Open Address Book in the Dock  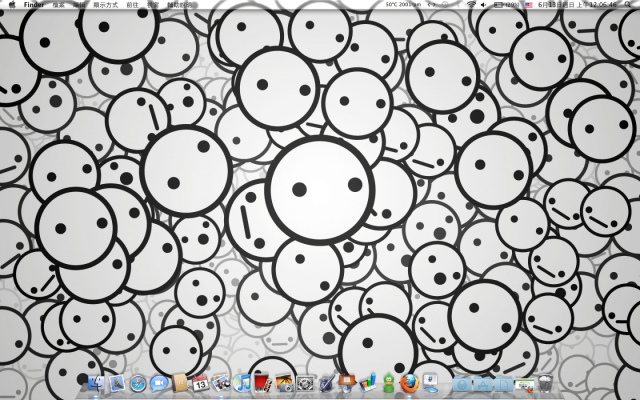(180, 384)
